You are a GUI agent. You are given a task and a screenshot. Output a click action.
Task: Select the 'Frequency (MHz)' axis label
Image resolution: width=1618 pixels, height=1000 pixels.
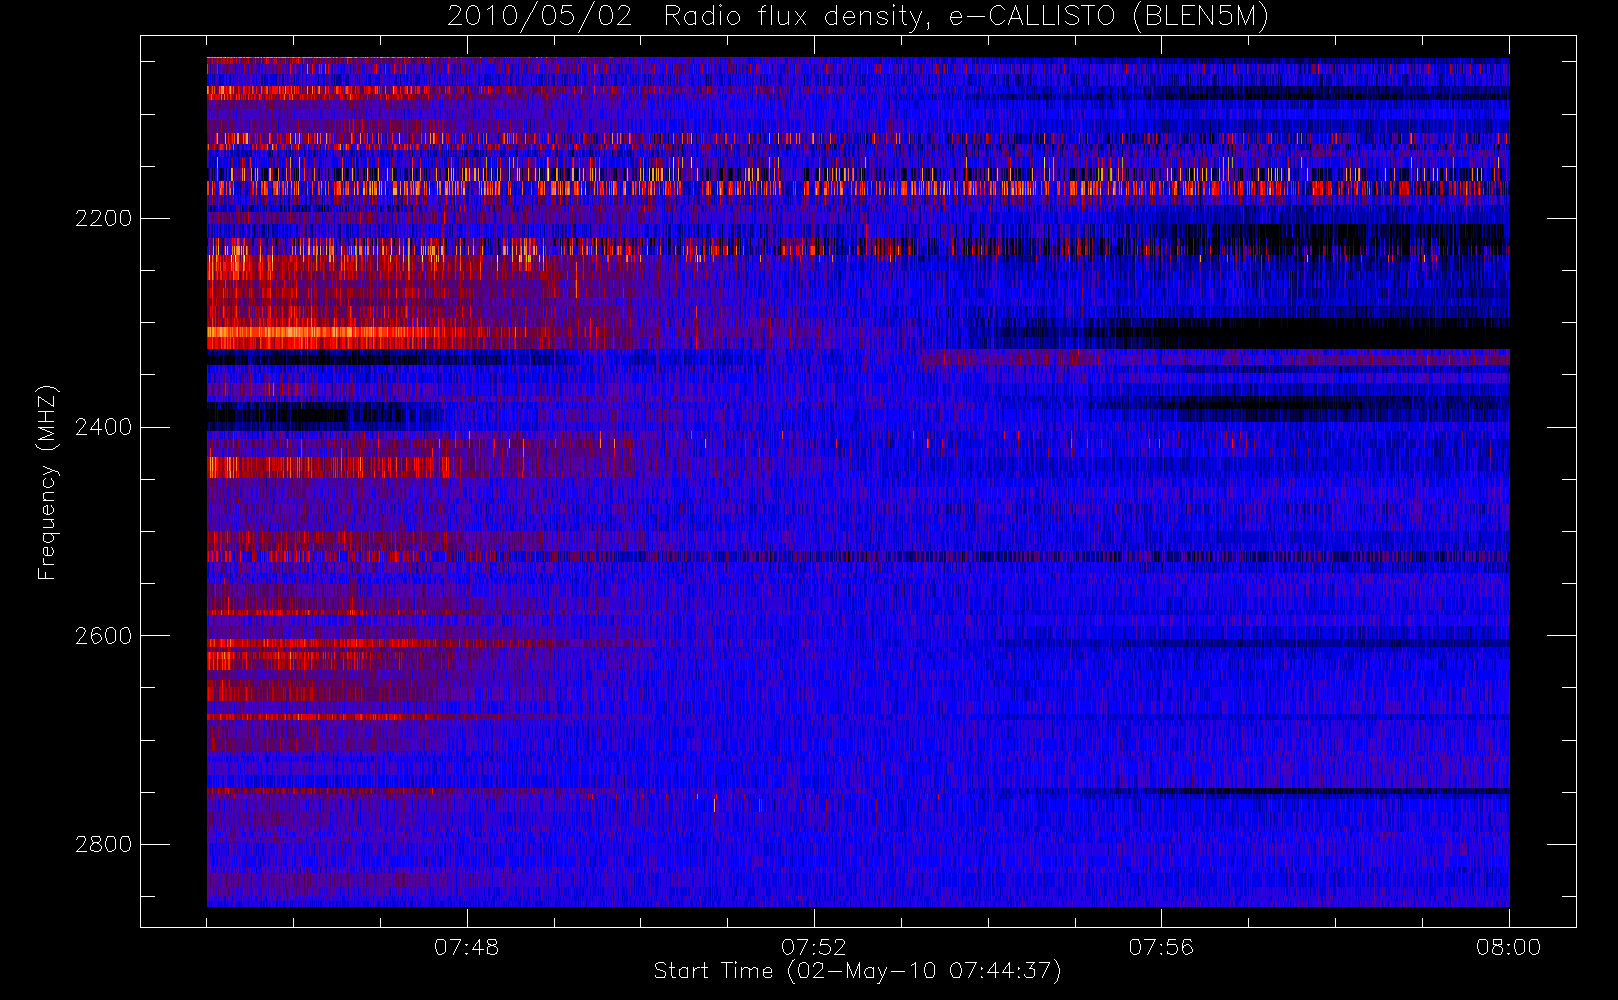coord(47,482)
